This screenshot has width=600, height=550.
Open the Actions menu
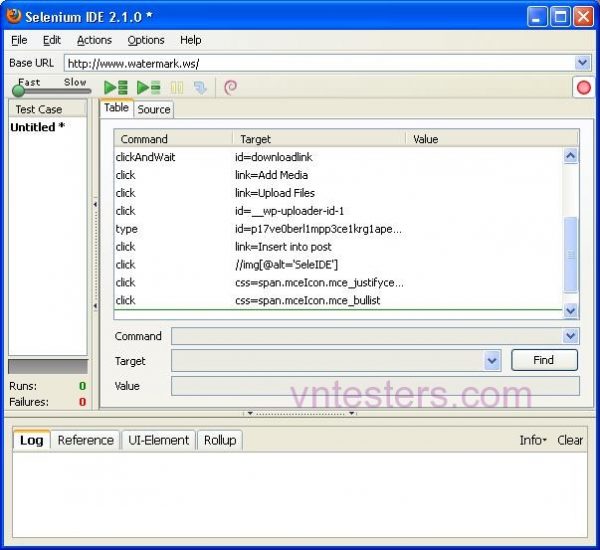click(94, 40)
